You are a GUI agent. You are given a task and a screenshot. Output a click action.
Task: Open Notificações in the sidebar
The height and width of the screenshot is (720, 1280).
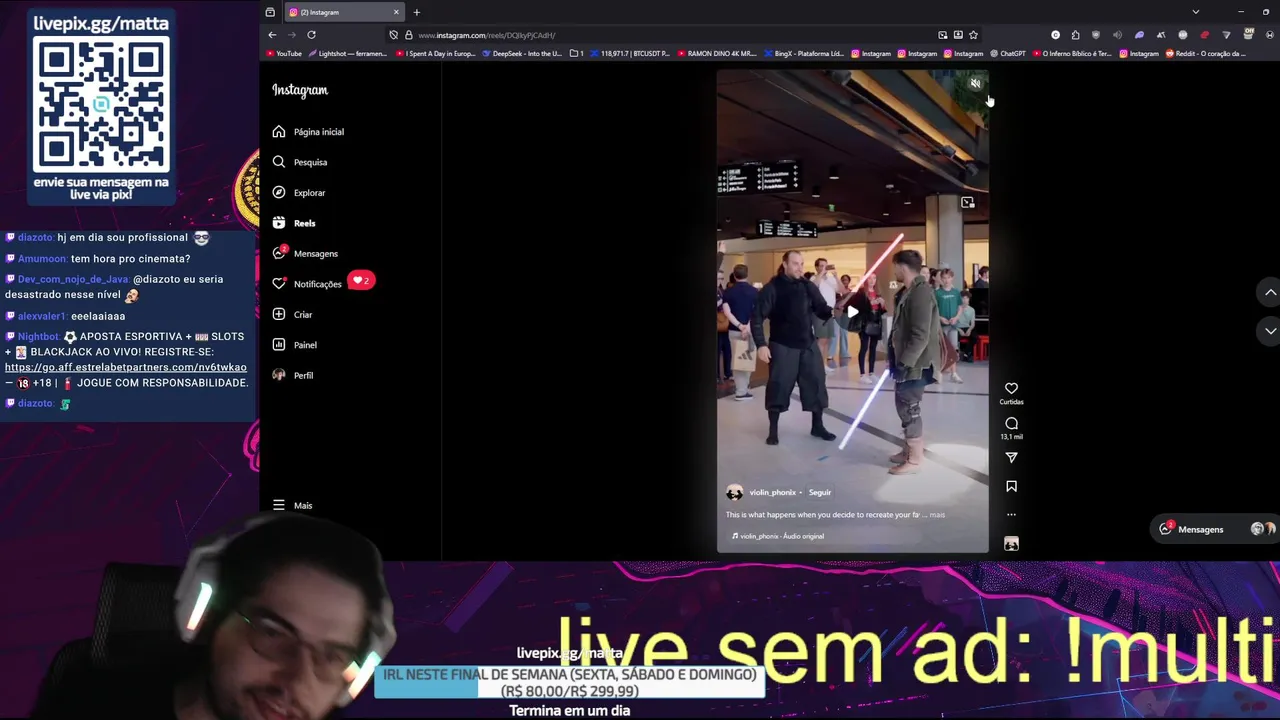coord(307,284)
